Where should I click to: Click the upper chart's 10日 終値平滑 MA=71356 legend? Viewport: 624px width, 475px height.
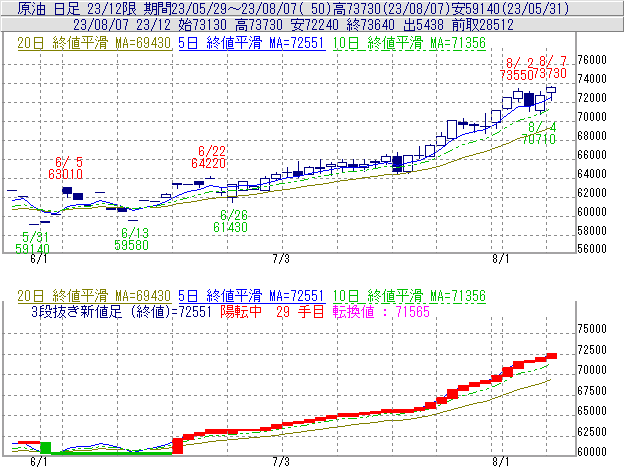(409, 43)
